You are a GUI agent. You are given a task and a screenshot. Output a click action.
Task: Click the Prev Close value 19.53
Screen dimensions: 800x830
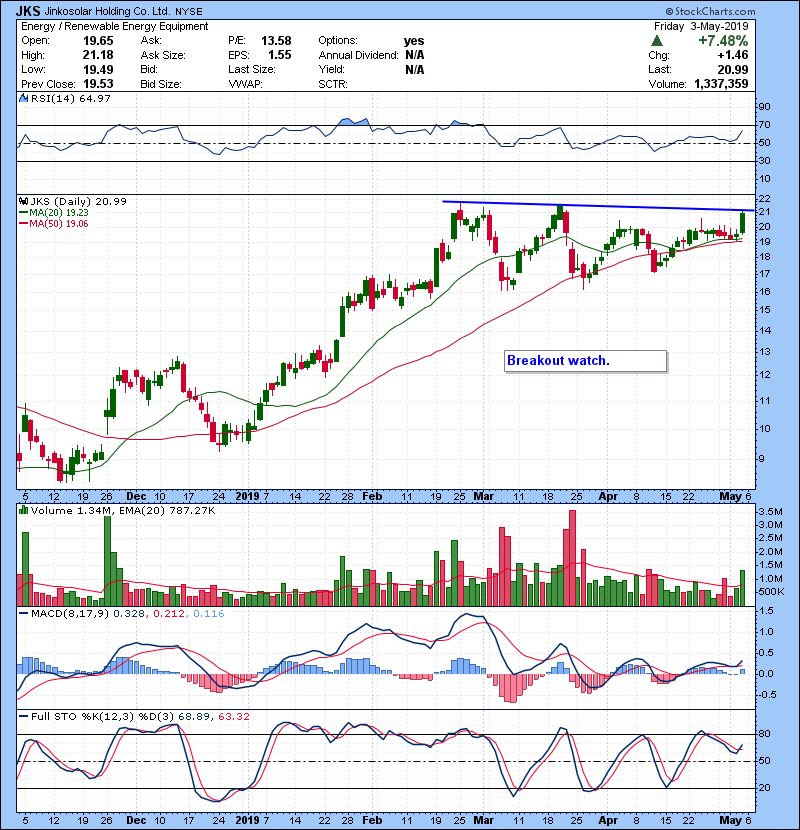98,84
